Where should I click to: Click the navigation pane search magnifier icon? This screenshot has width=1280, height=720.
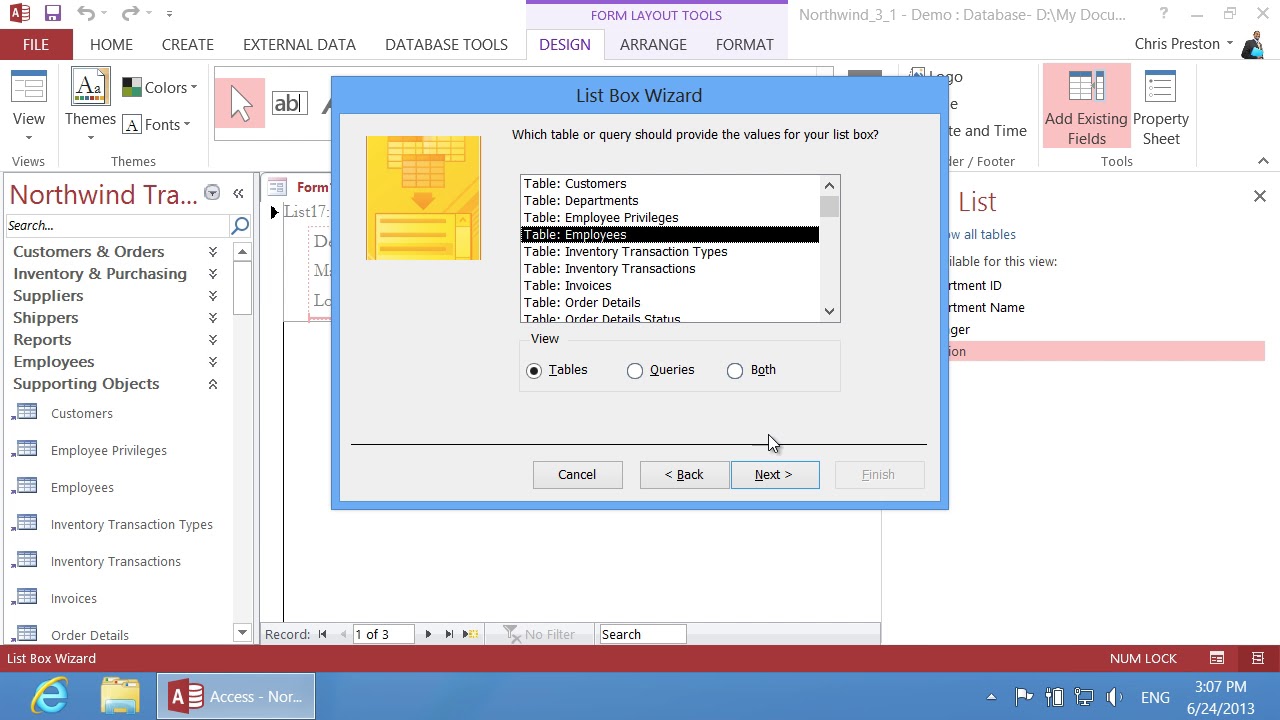(239, 225)
